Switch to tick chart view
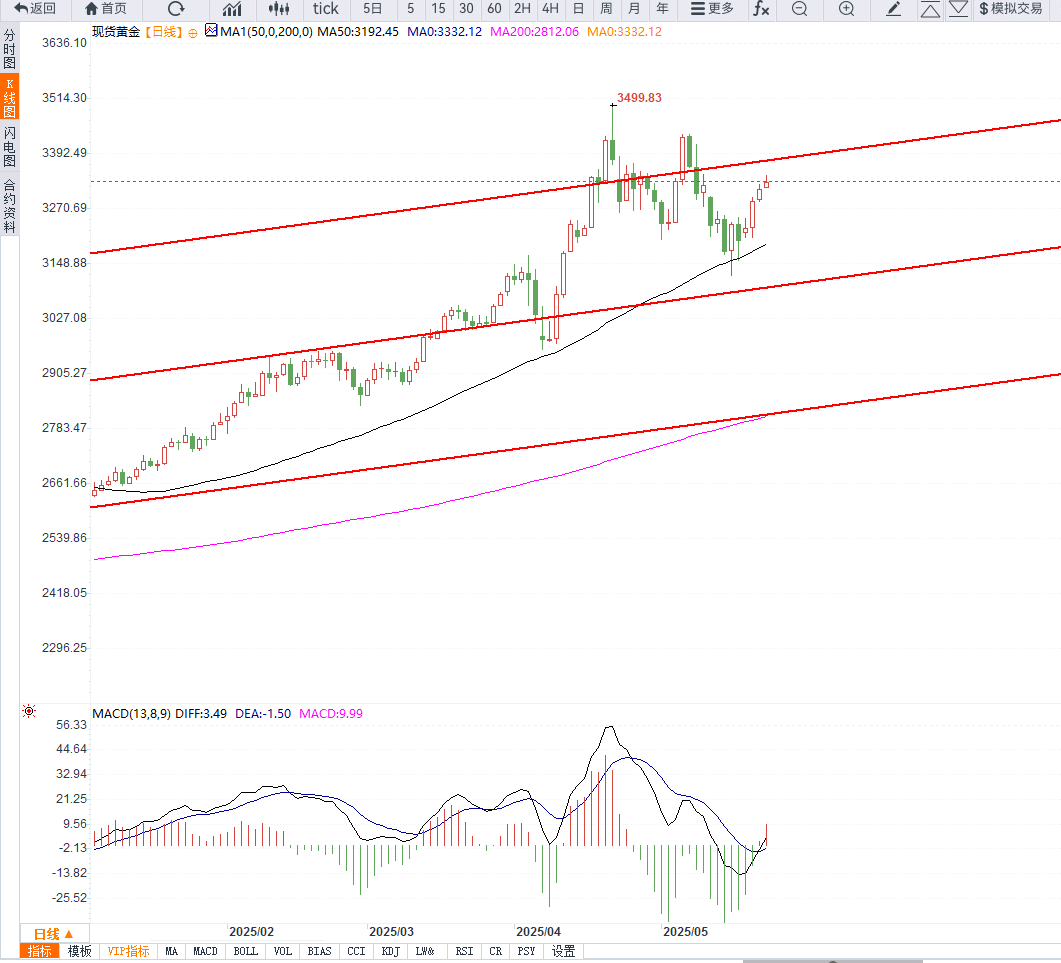The image size is (1061, 963). [325, 9]
